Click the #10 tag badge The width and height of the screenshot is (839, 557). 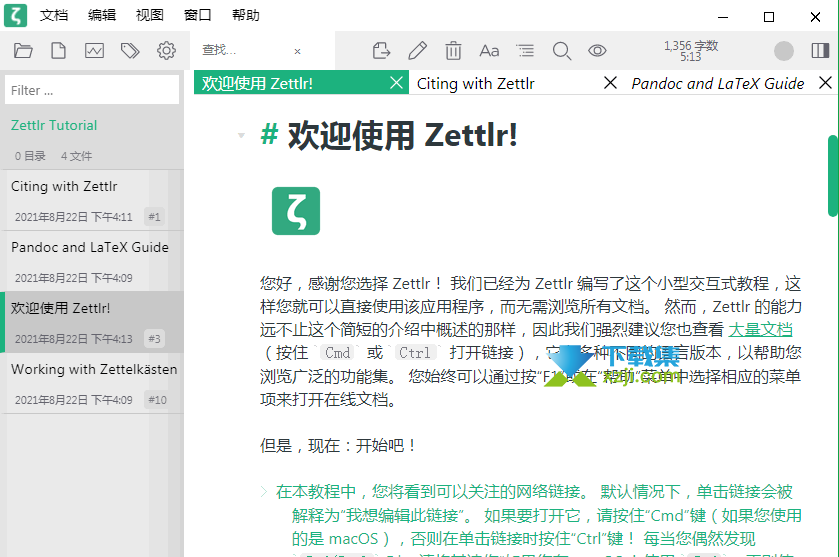click(157, 400)
